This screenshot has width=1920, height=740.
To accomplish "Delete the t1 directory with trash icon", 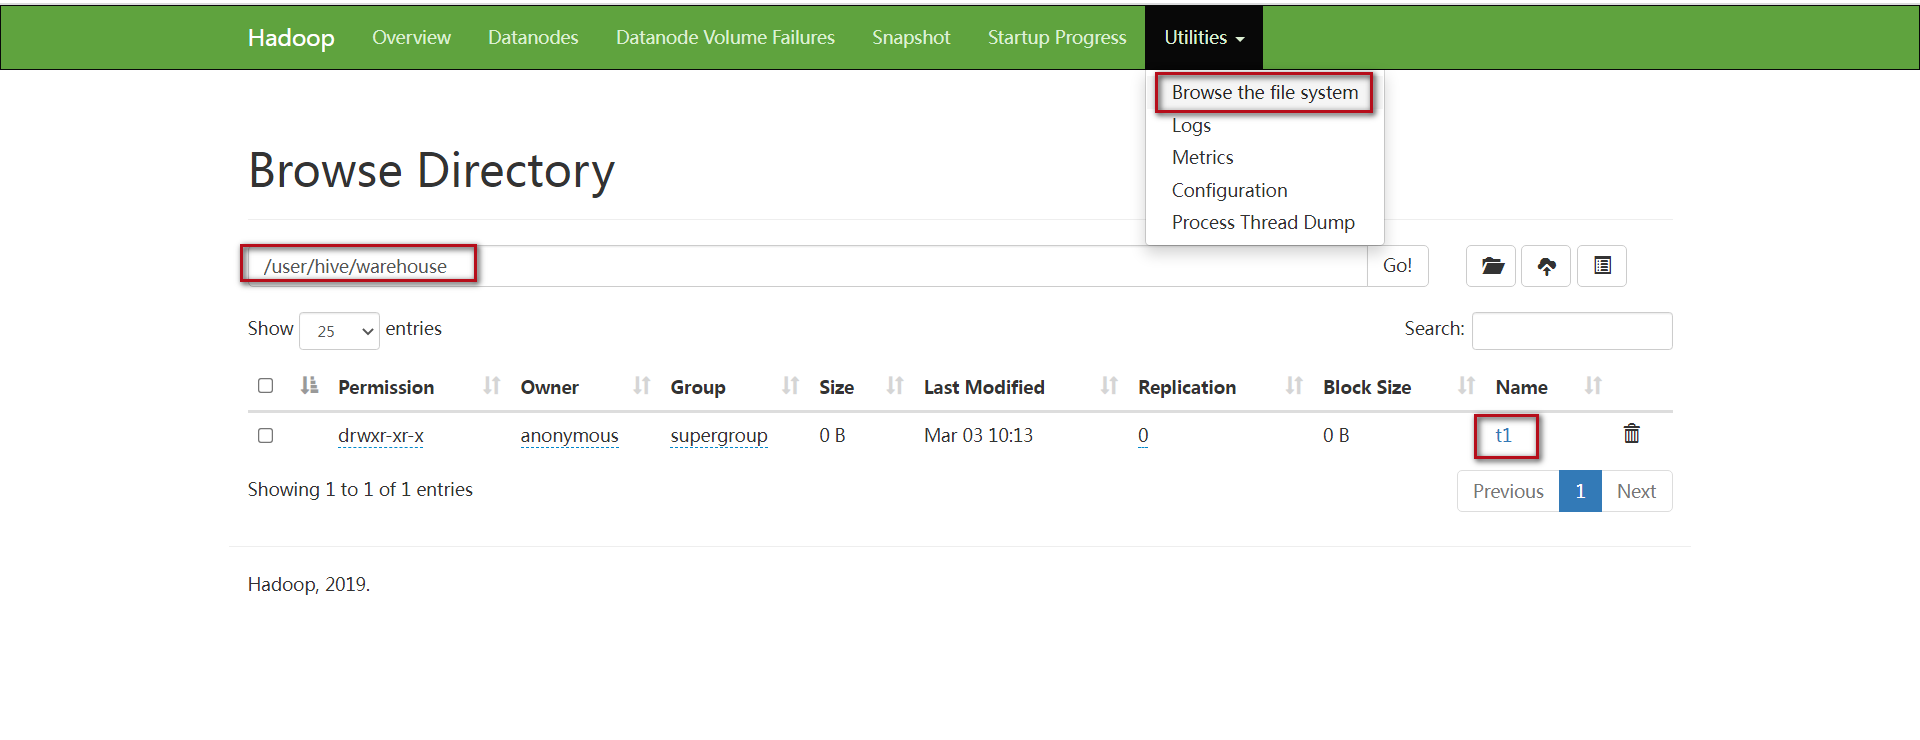I will pyautogui.click(x=1632, y=434).
